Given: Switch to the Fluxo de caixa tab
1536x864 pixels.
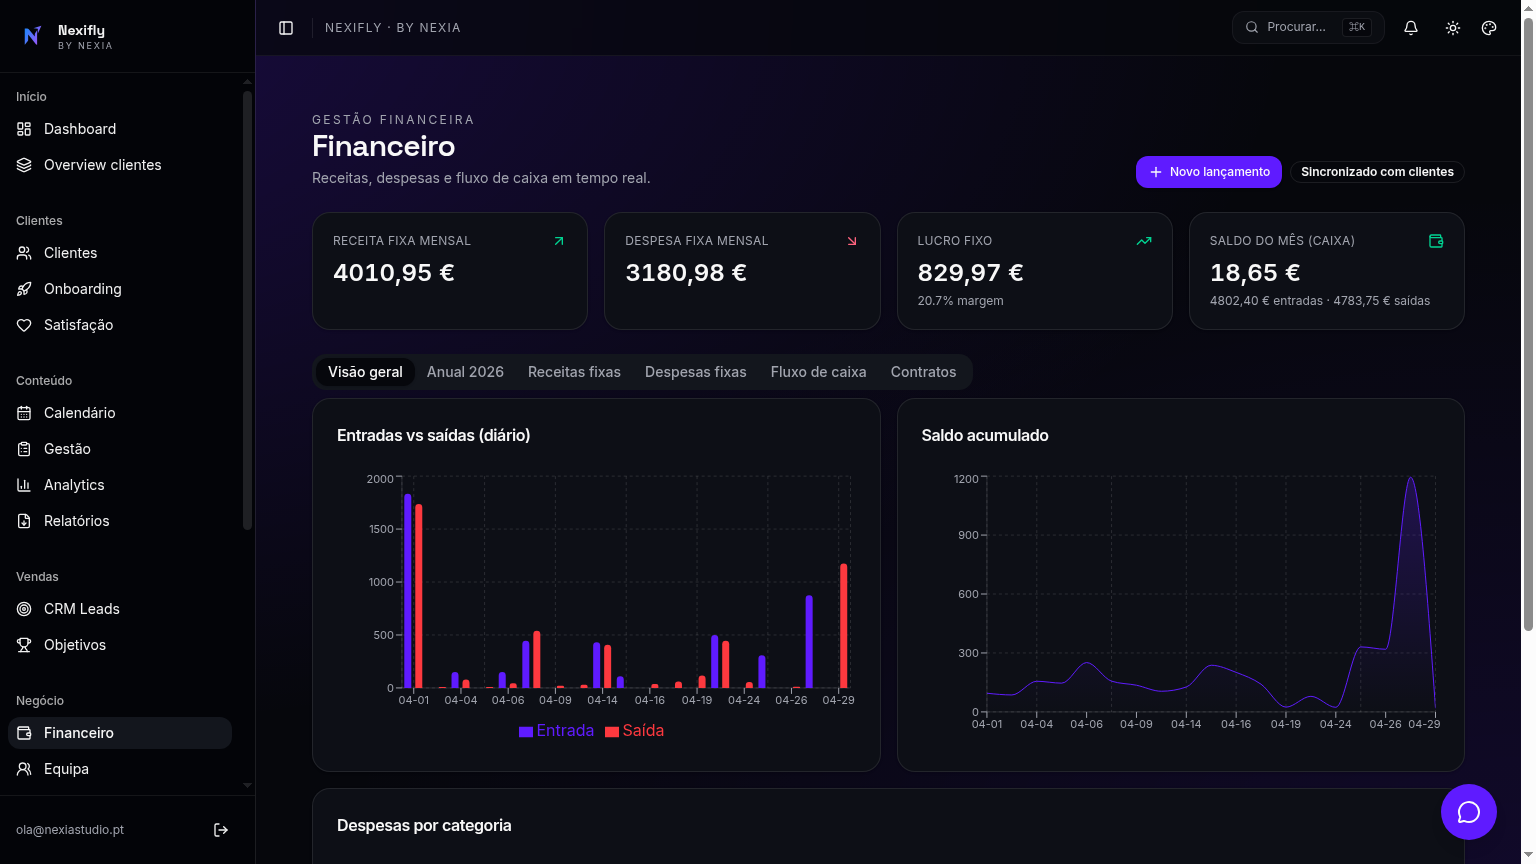Looking at the screenshot, I should (x=818, y=372).
